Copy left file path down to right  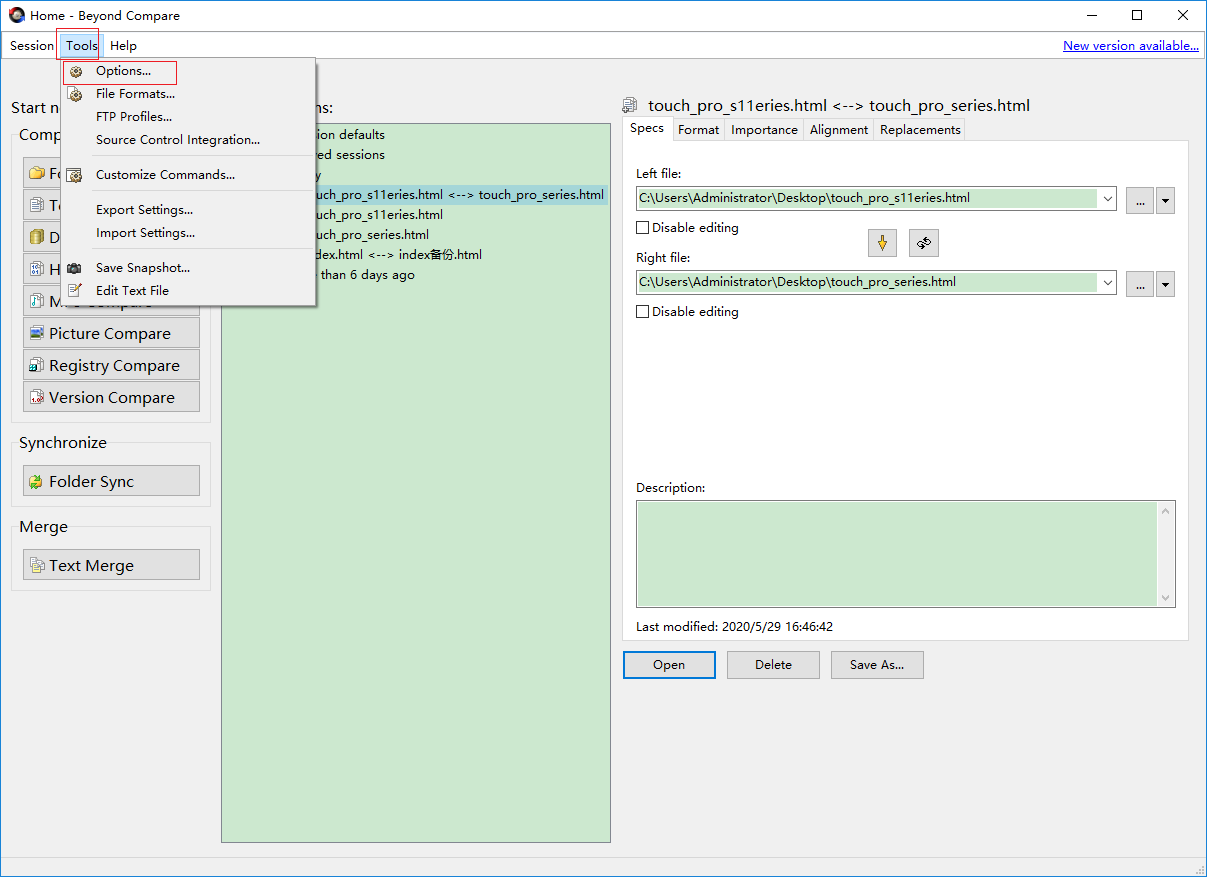pos(882,243)
